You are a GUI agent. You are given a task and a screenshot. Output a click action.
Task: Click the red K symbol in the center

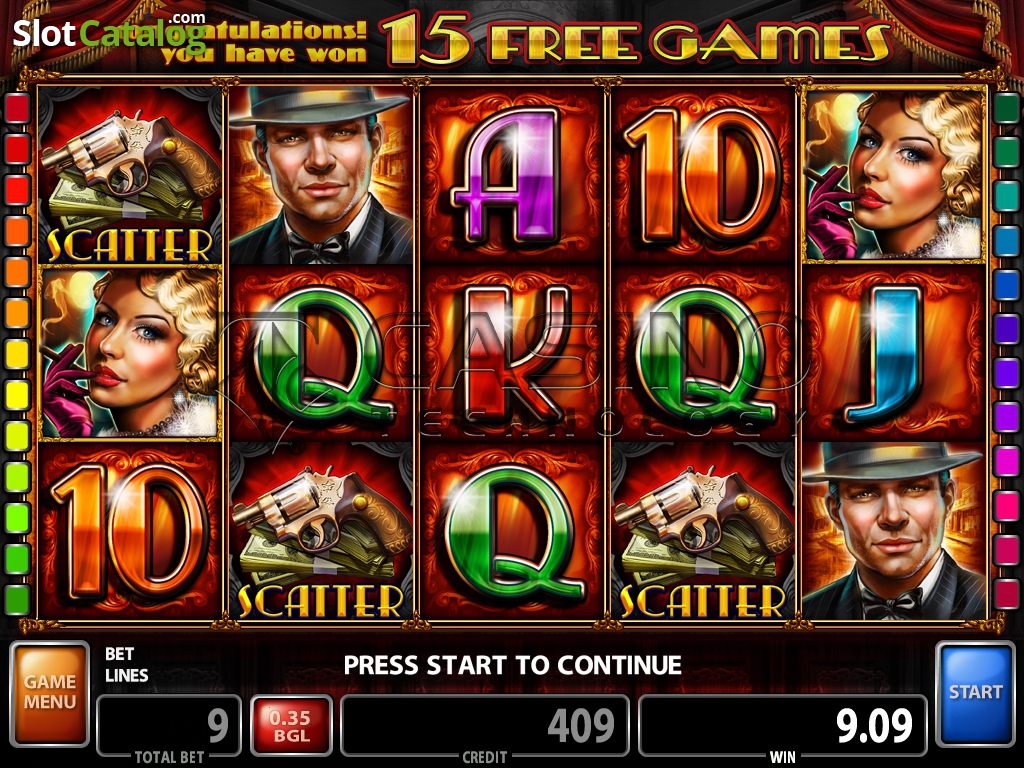pos(511,353)
